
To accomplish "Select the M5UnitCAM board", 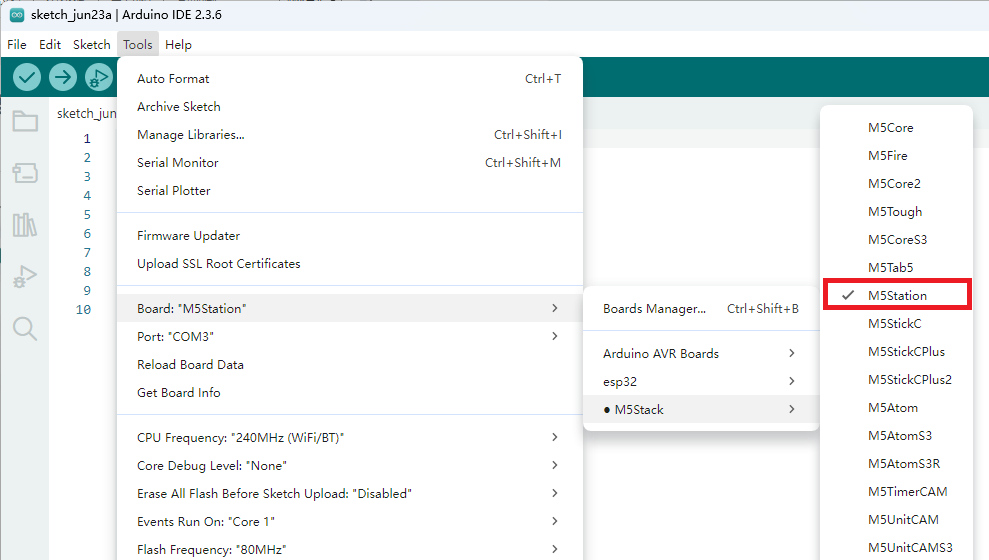I will pyautogui.click(x=896, y=520).
